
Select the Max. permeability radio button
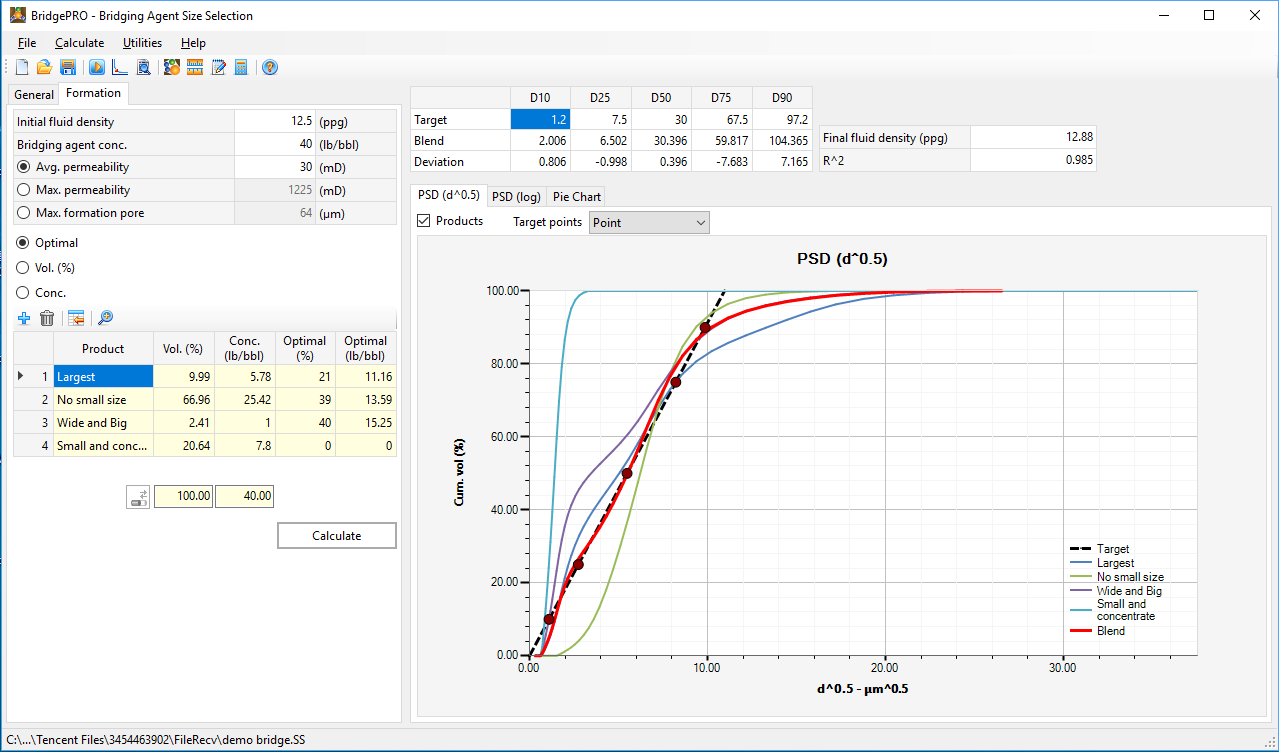[23, 190]
